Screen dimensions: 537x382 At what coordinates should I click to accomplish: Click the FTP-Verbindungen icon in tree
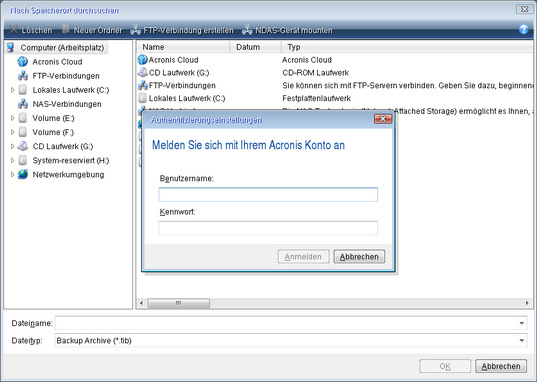tap(23, 76)
